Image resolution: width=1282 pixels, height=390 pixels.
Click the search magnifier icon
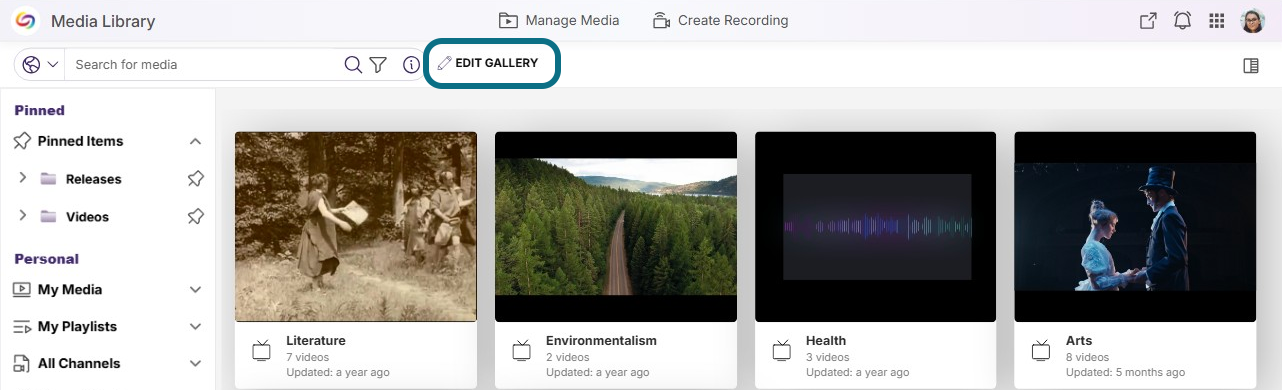click(352, 64)
